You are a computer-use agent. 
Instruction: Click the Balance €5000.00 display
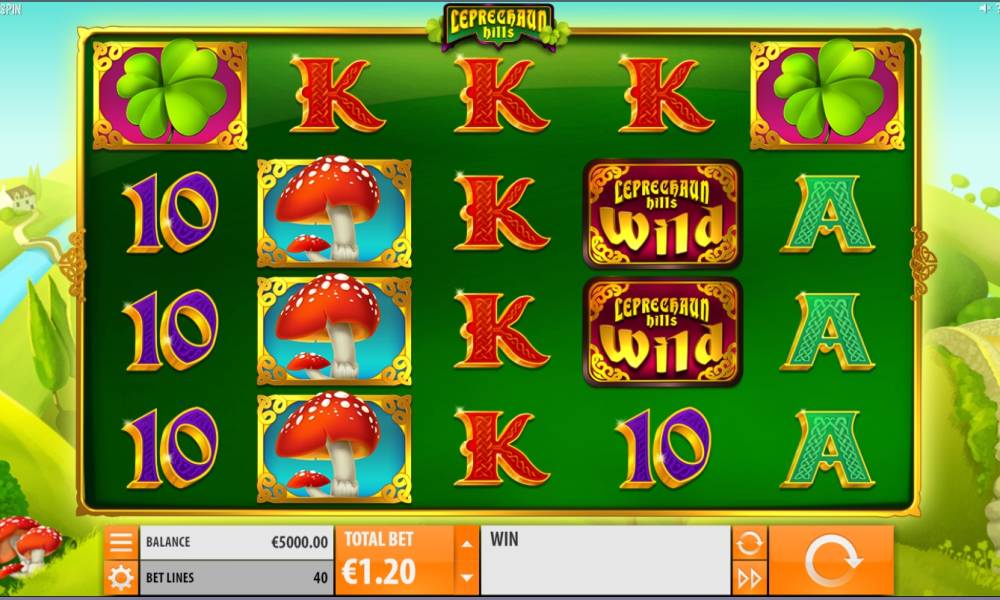point(236,542)
